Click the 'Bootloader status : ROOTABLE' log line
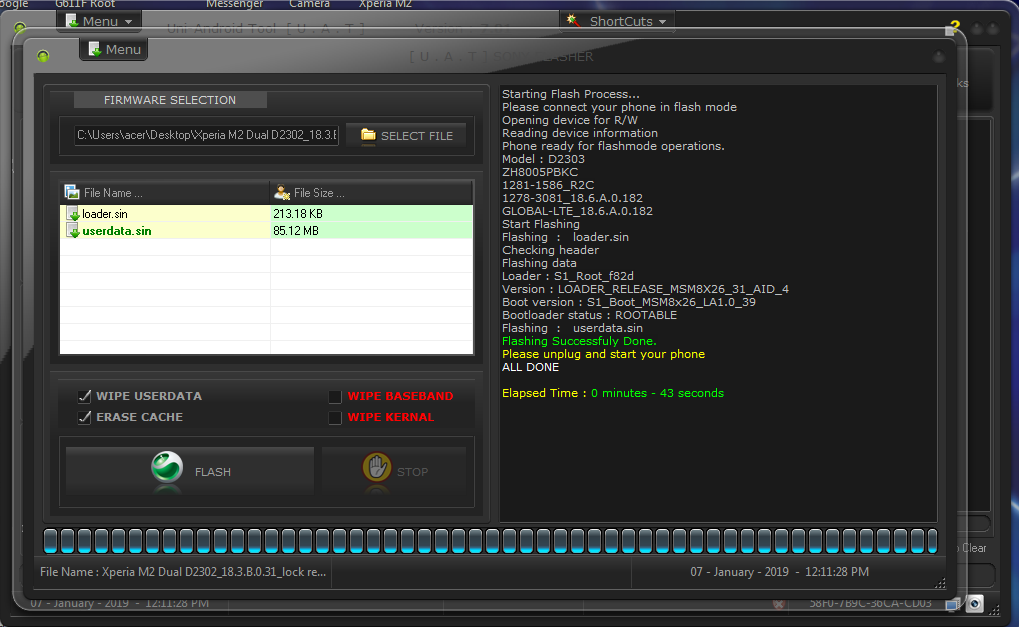This screenshot has width=1019, height=627. point(589,315)
